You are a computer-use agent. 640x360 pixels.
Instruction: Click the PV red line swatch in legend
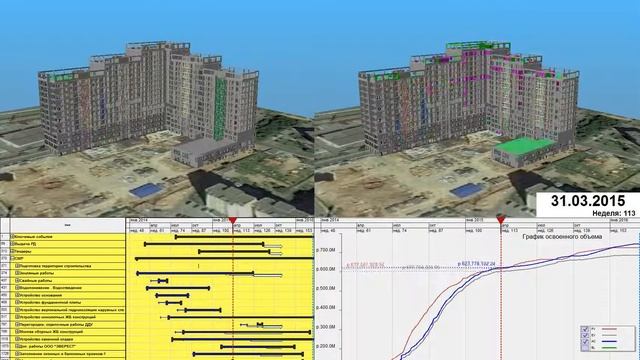tap(609, 329)
